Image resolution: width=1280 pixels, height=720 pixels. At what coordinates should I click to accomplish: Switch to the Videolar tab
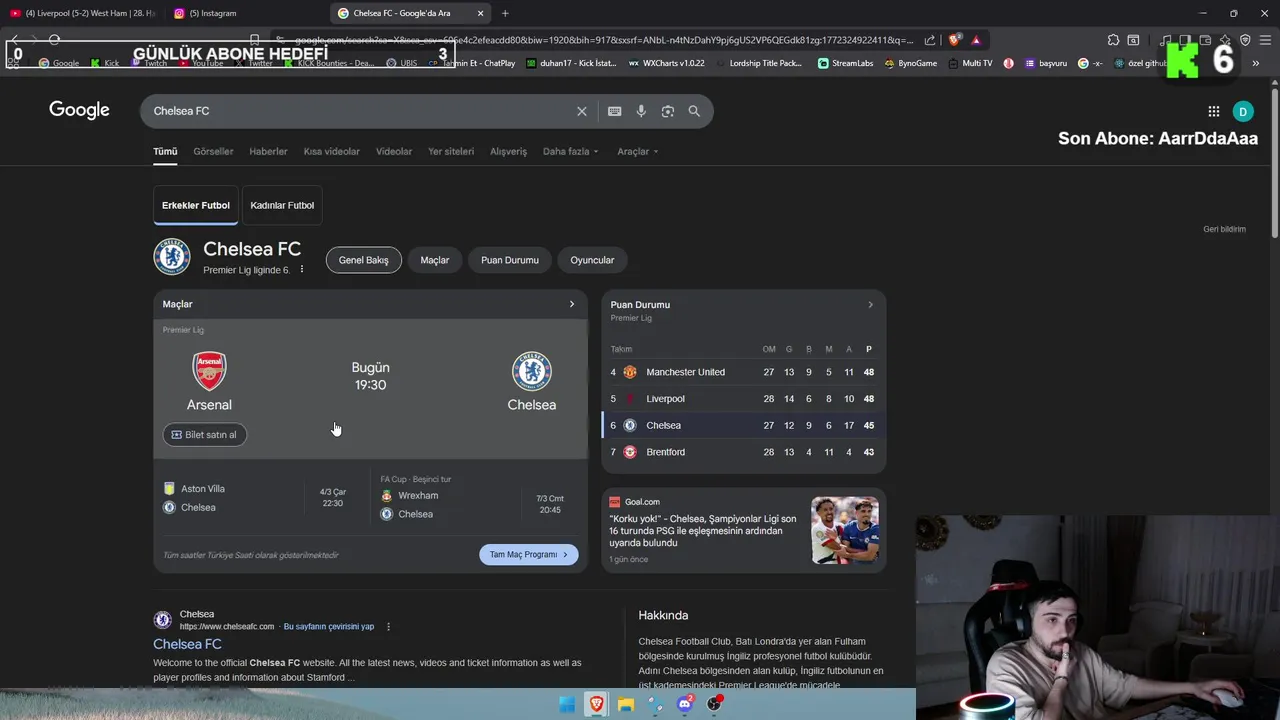click(394, 152)
